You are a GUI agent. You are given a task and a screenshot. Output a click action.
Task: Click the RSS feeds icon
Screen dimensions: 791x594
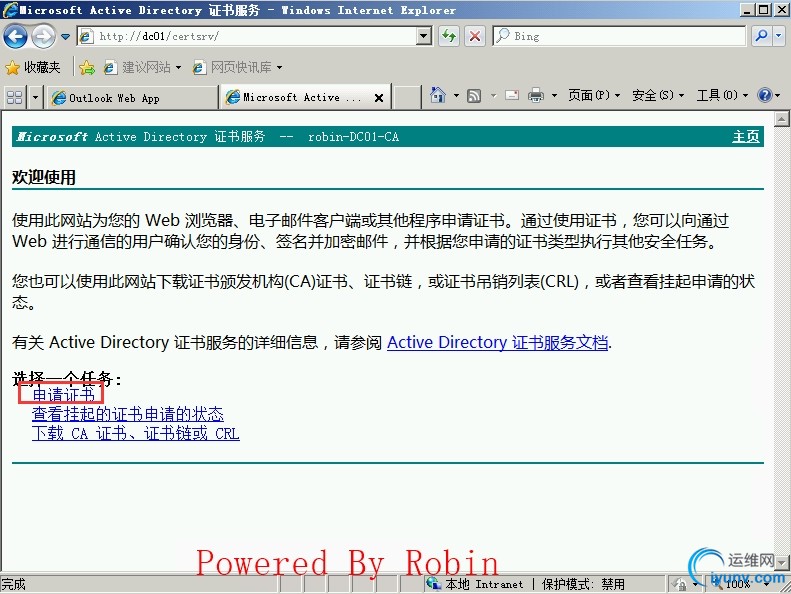(474, 95)
